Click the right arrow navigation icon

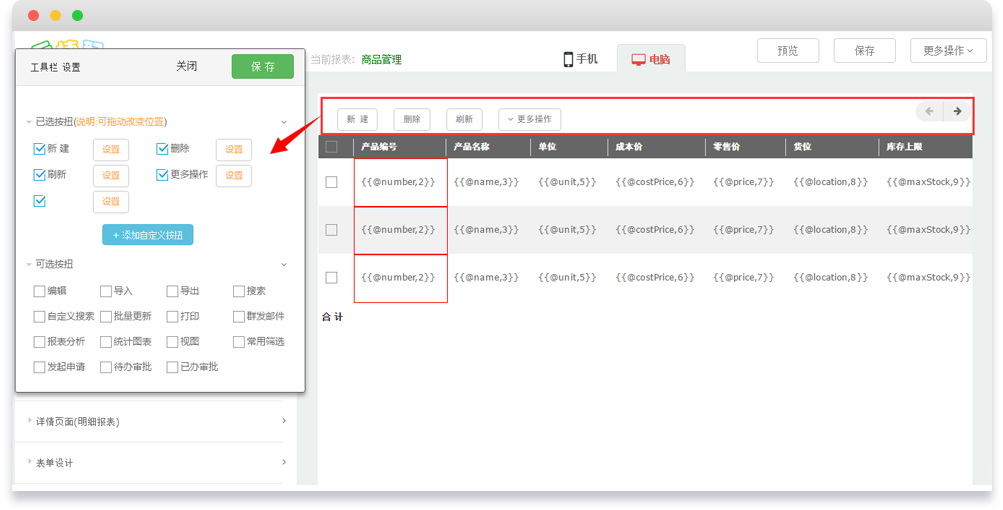pos(957,111)
